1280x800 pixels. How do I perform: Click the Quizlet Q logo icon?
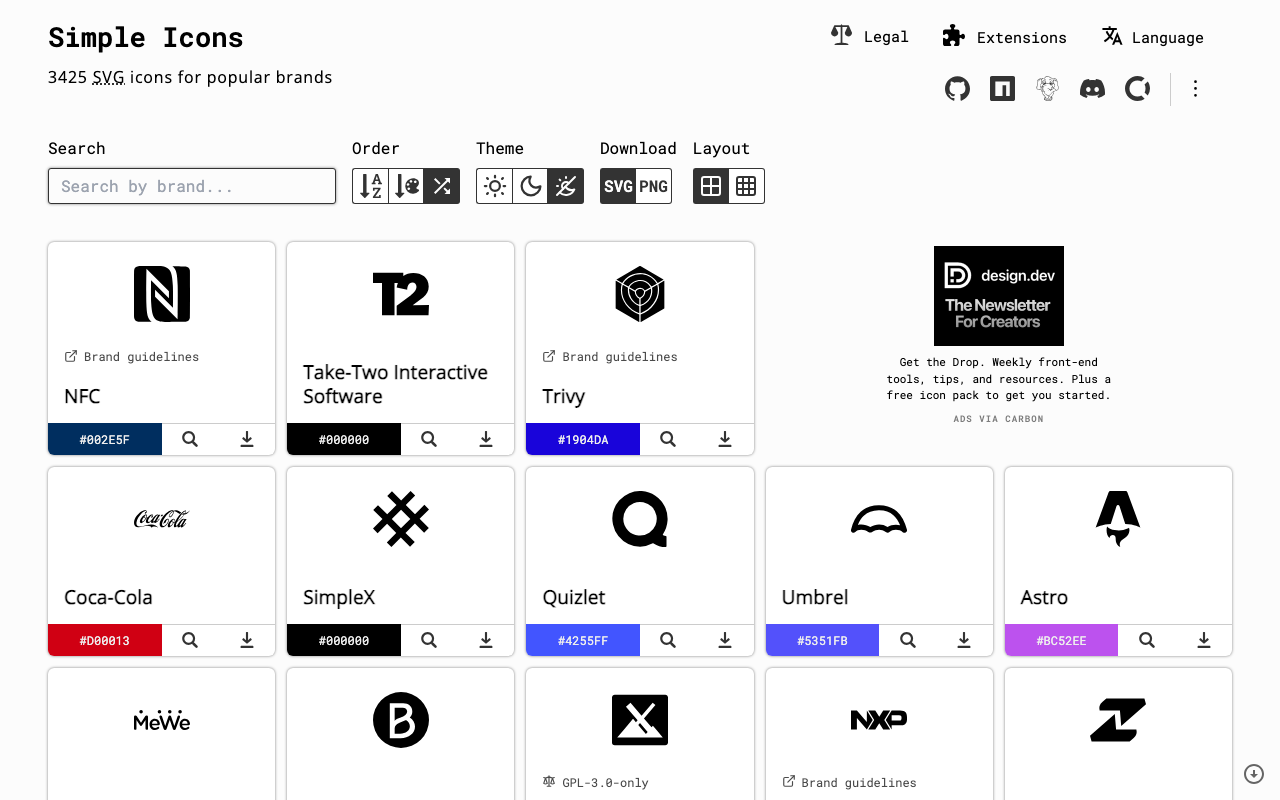(640, 519)
